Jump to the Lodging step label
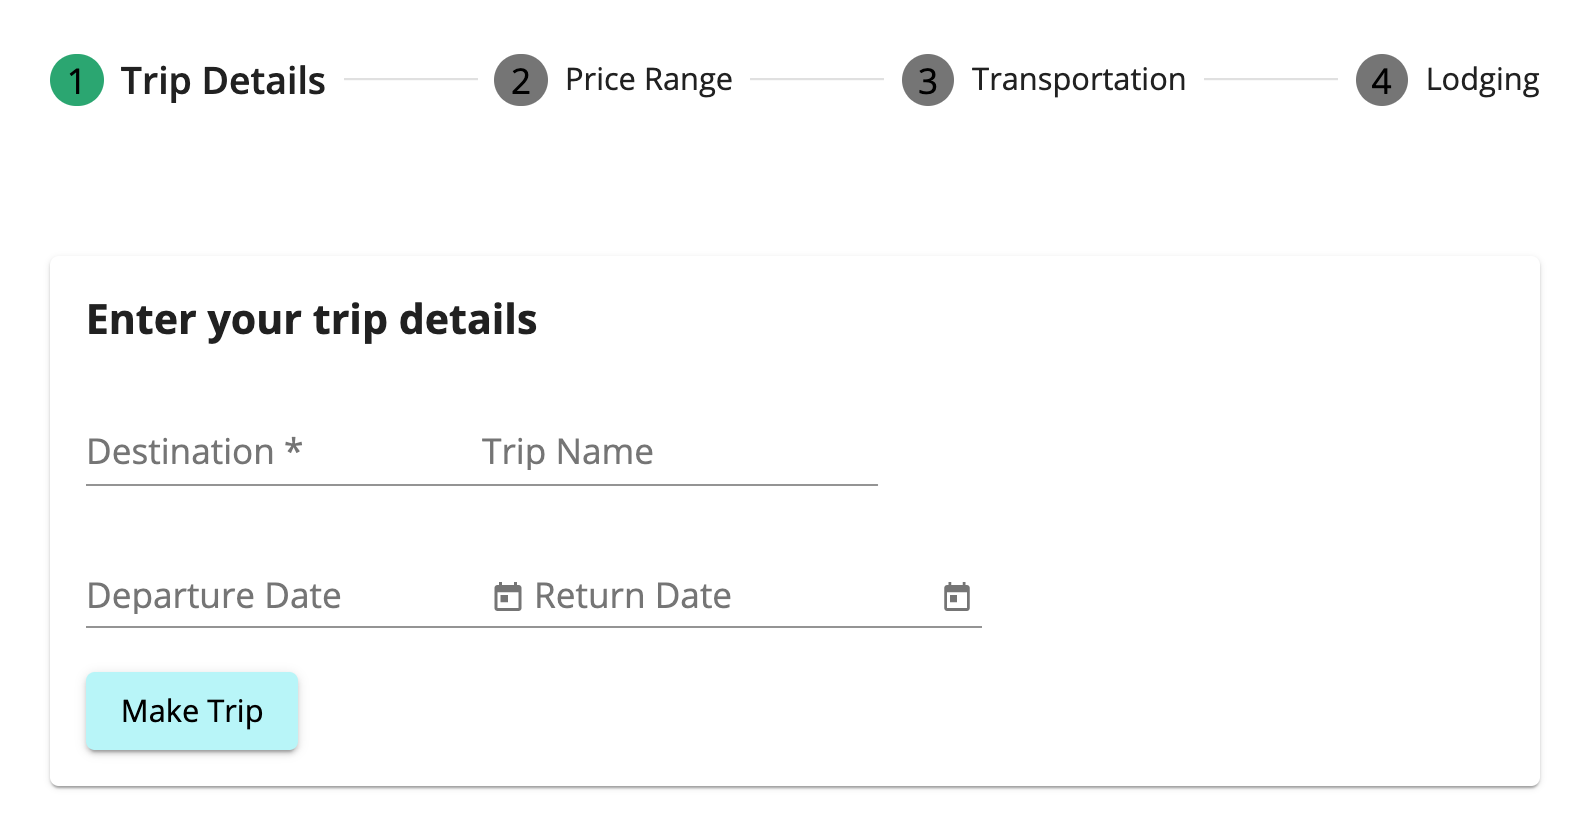Viewport: 1590px width, 836px height. [1482, 80]
